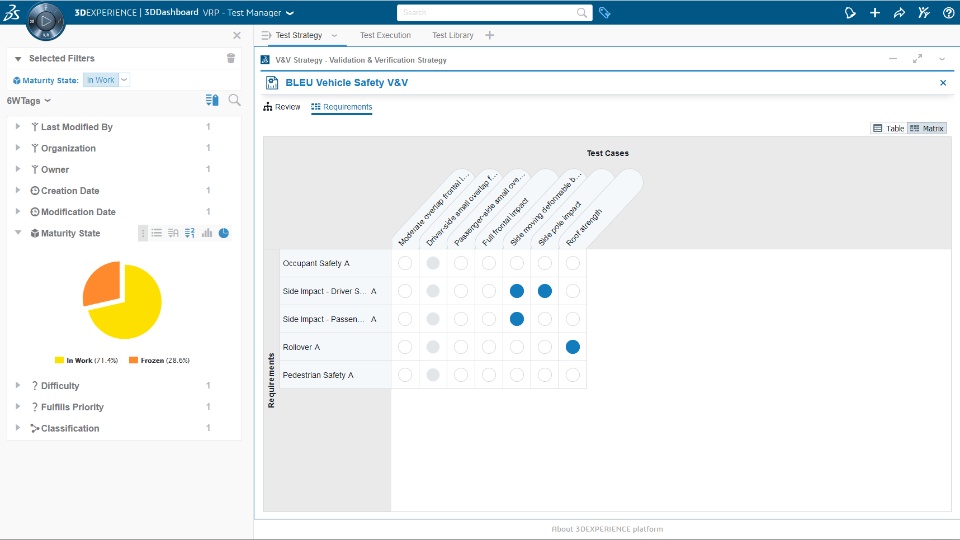Image resolution: width=960 pixels, height=540 pixels.
Task: Open the 6WTags dropdown
Action: [x=29, y=100]
